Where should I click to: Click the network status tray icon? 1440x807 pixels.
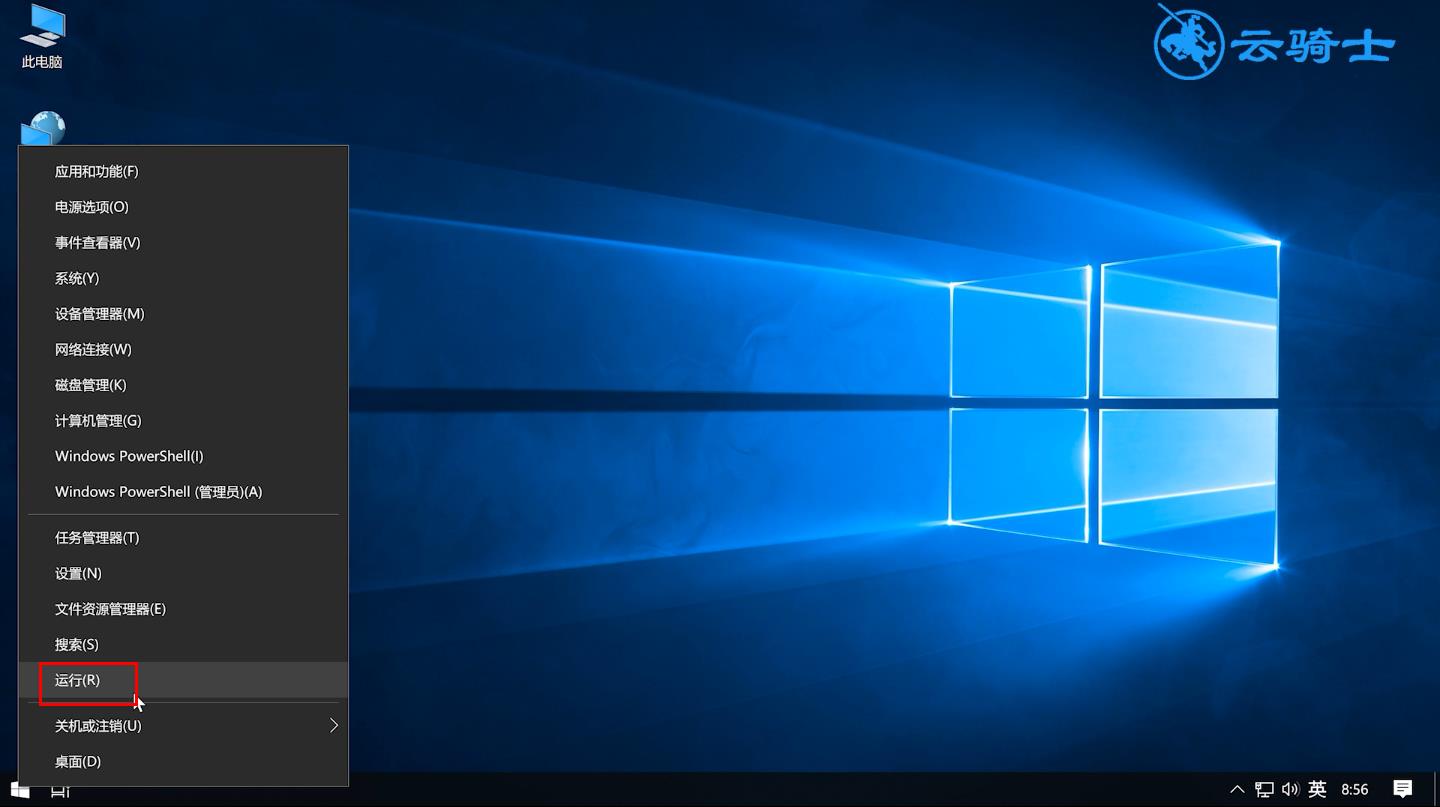[1264, 789]
